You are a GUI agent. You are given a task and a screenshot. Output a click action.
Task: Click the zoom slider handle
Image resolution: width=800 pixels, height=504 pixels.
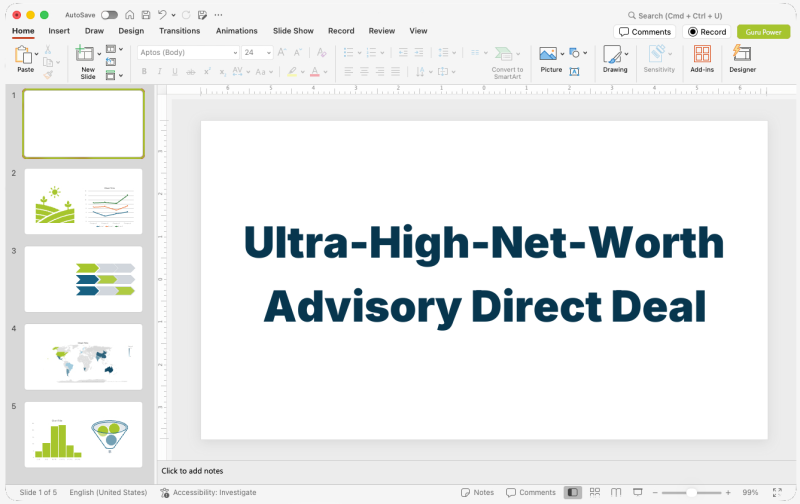(691, 492)
